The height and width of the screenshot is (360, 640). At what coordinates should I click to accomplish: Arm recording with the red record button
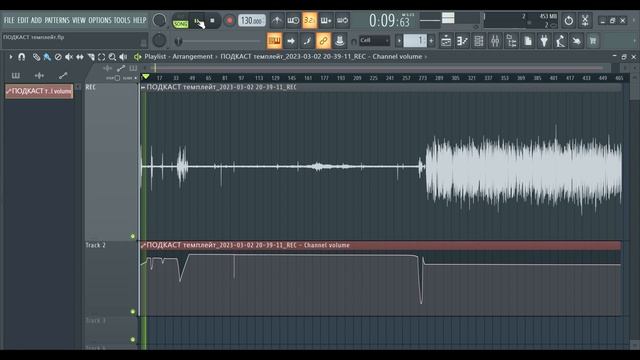tap(230, 20)
